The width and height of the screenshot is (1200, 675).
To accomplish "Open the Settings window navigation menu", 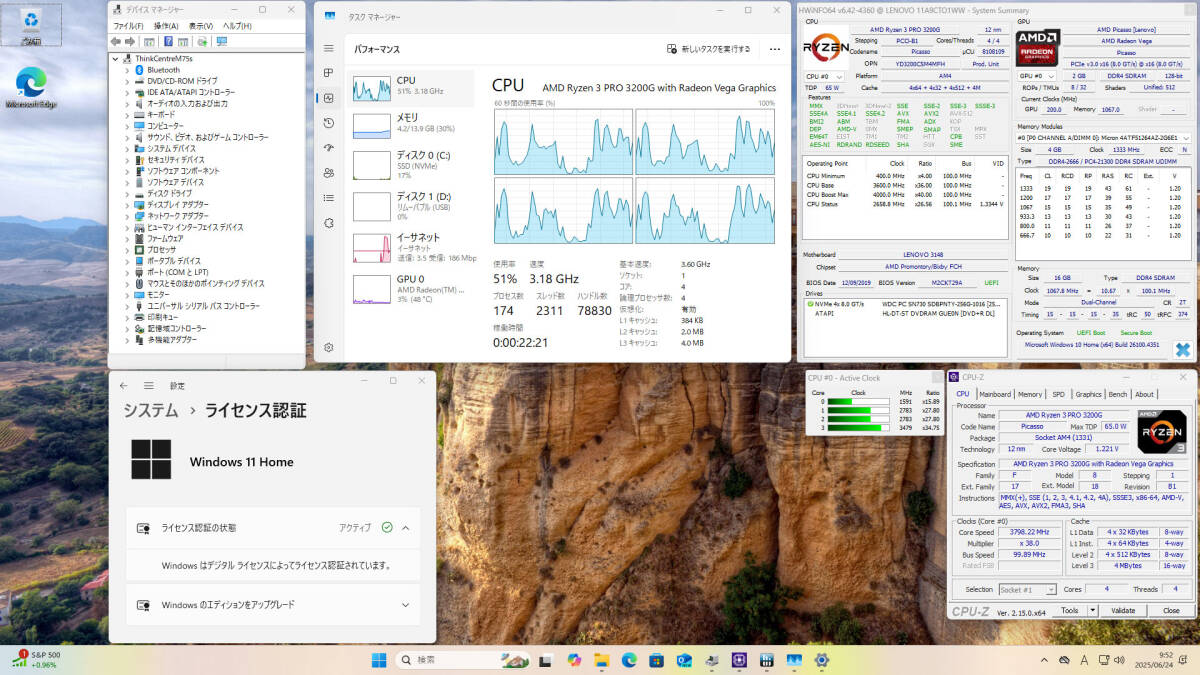I will (148, 385).
